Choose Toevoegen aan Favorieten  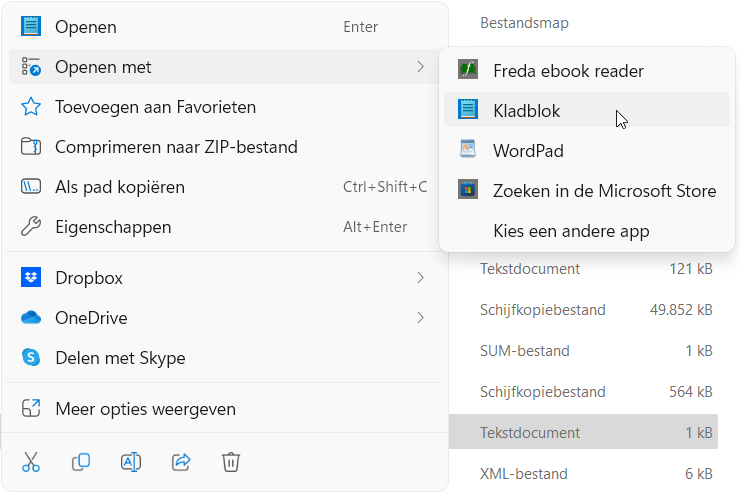(x=224, y=107)
